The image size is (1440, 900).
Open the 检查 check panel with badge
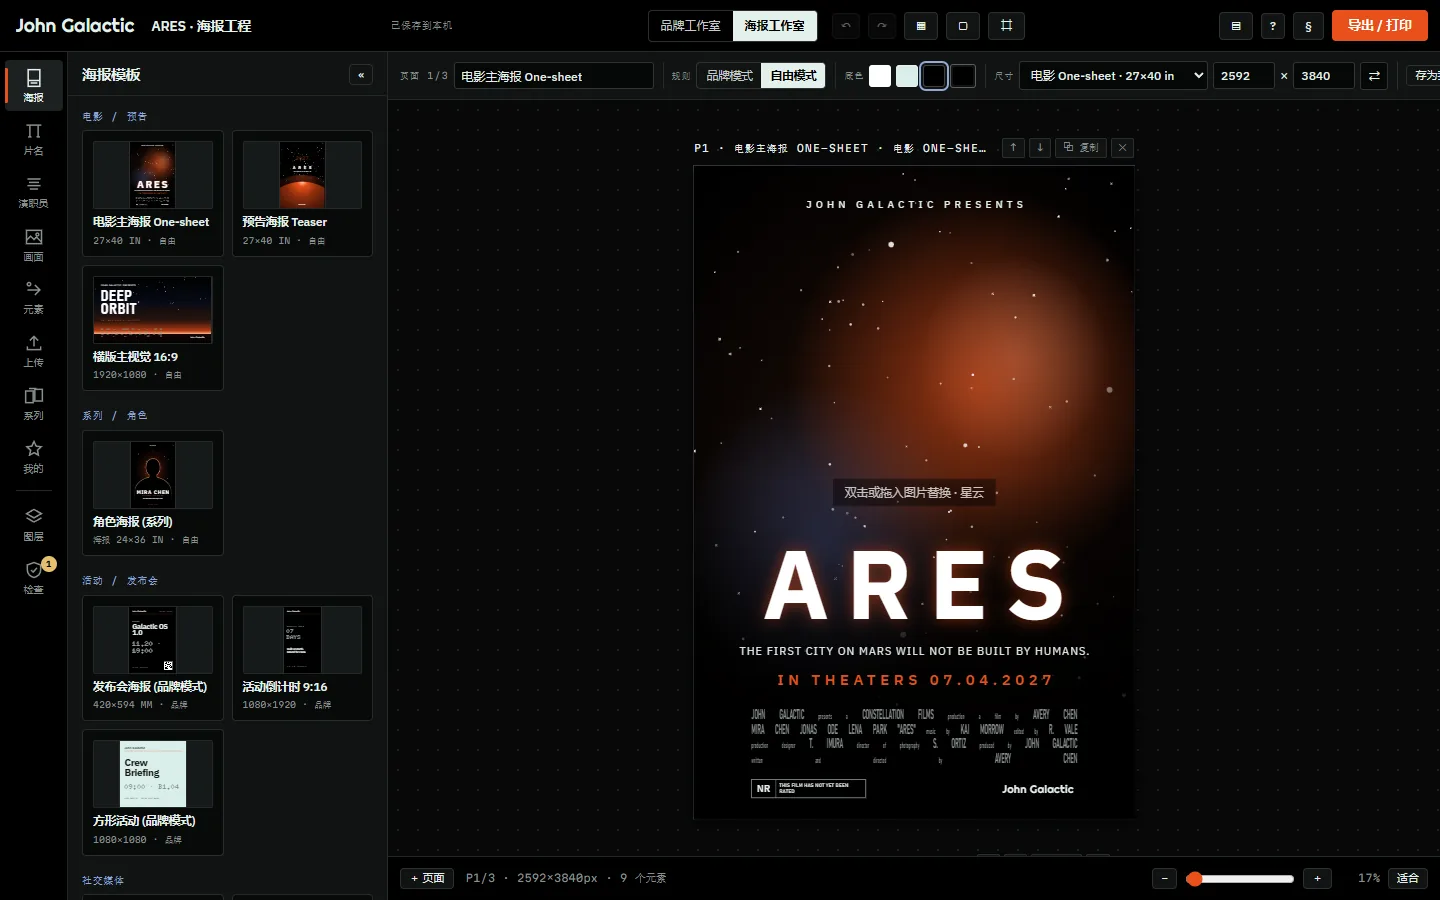(x=33, y=578)
